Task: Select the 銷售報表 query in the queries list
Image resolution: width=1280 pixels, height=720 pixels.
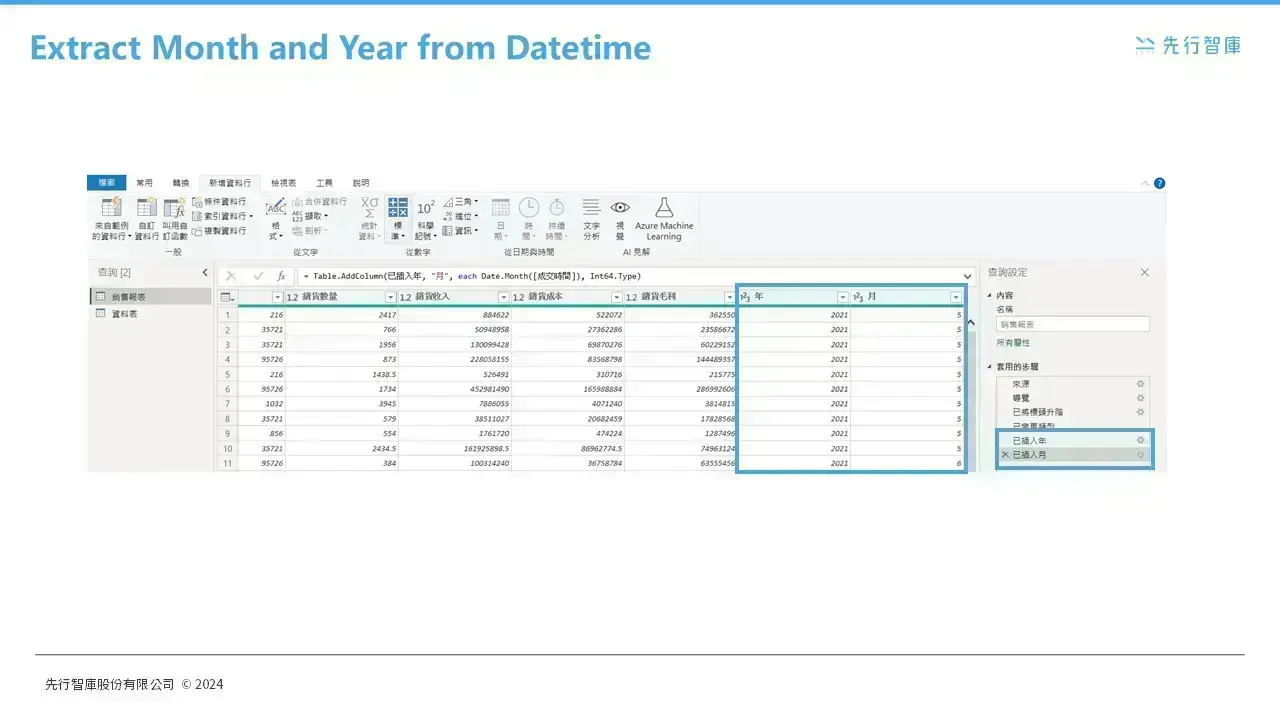Action: 150,297
